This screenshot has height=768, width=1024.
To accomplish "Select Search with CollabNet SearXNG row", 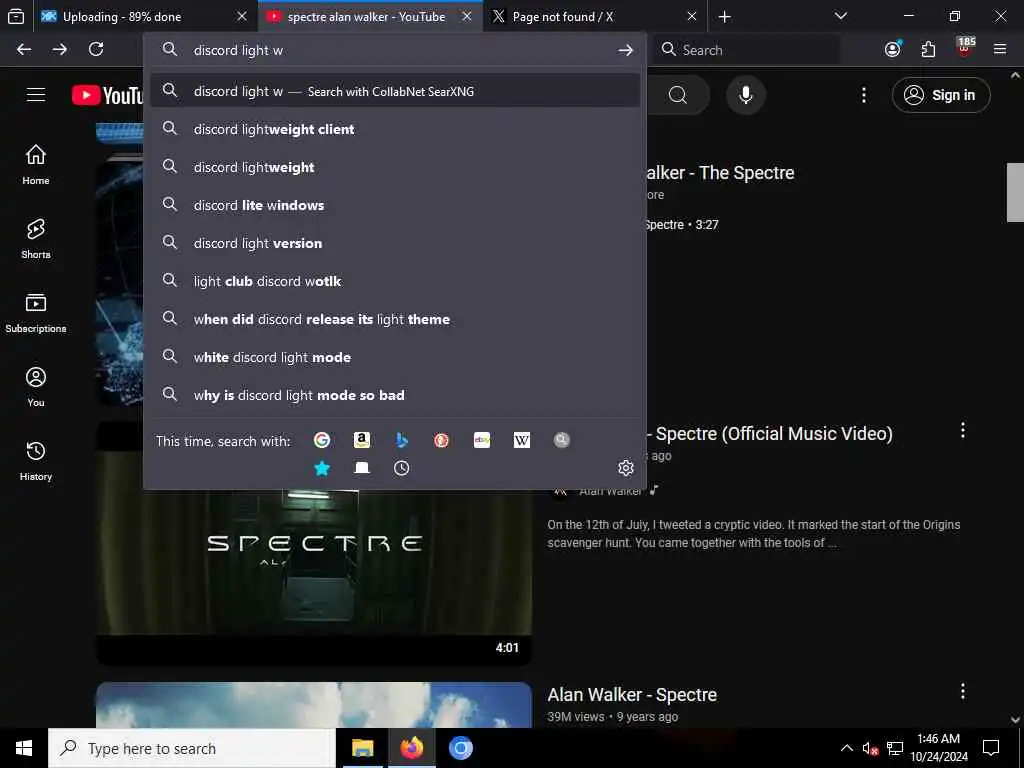I will pyautogui.click(x=395, y=91).
